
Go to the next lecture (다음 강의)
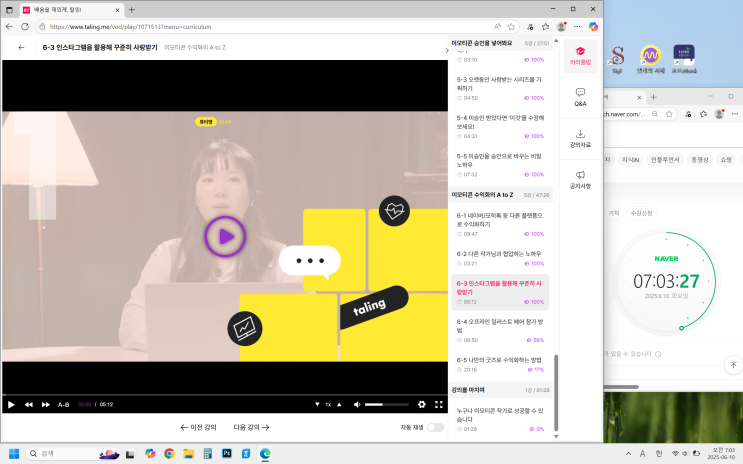pos(251,427)
